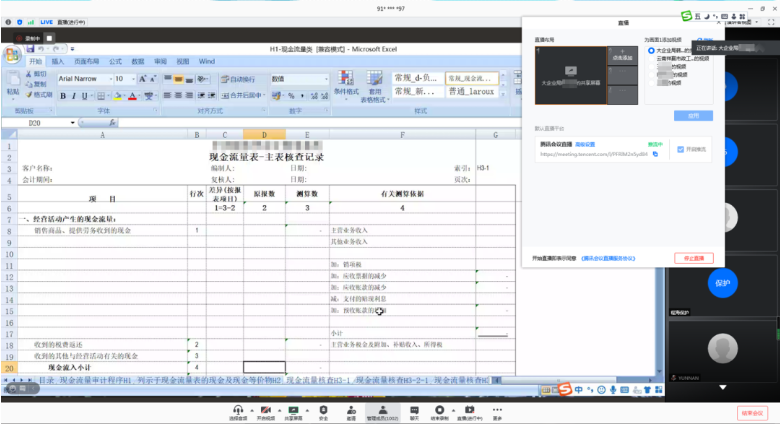Click the copy link icon beside meeting URL
This screenshot has height=424, width=780.
(x=655, y=154)
